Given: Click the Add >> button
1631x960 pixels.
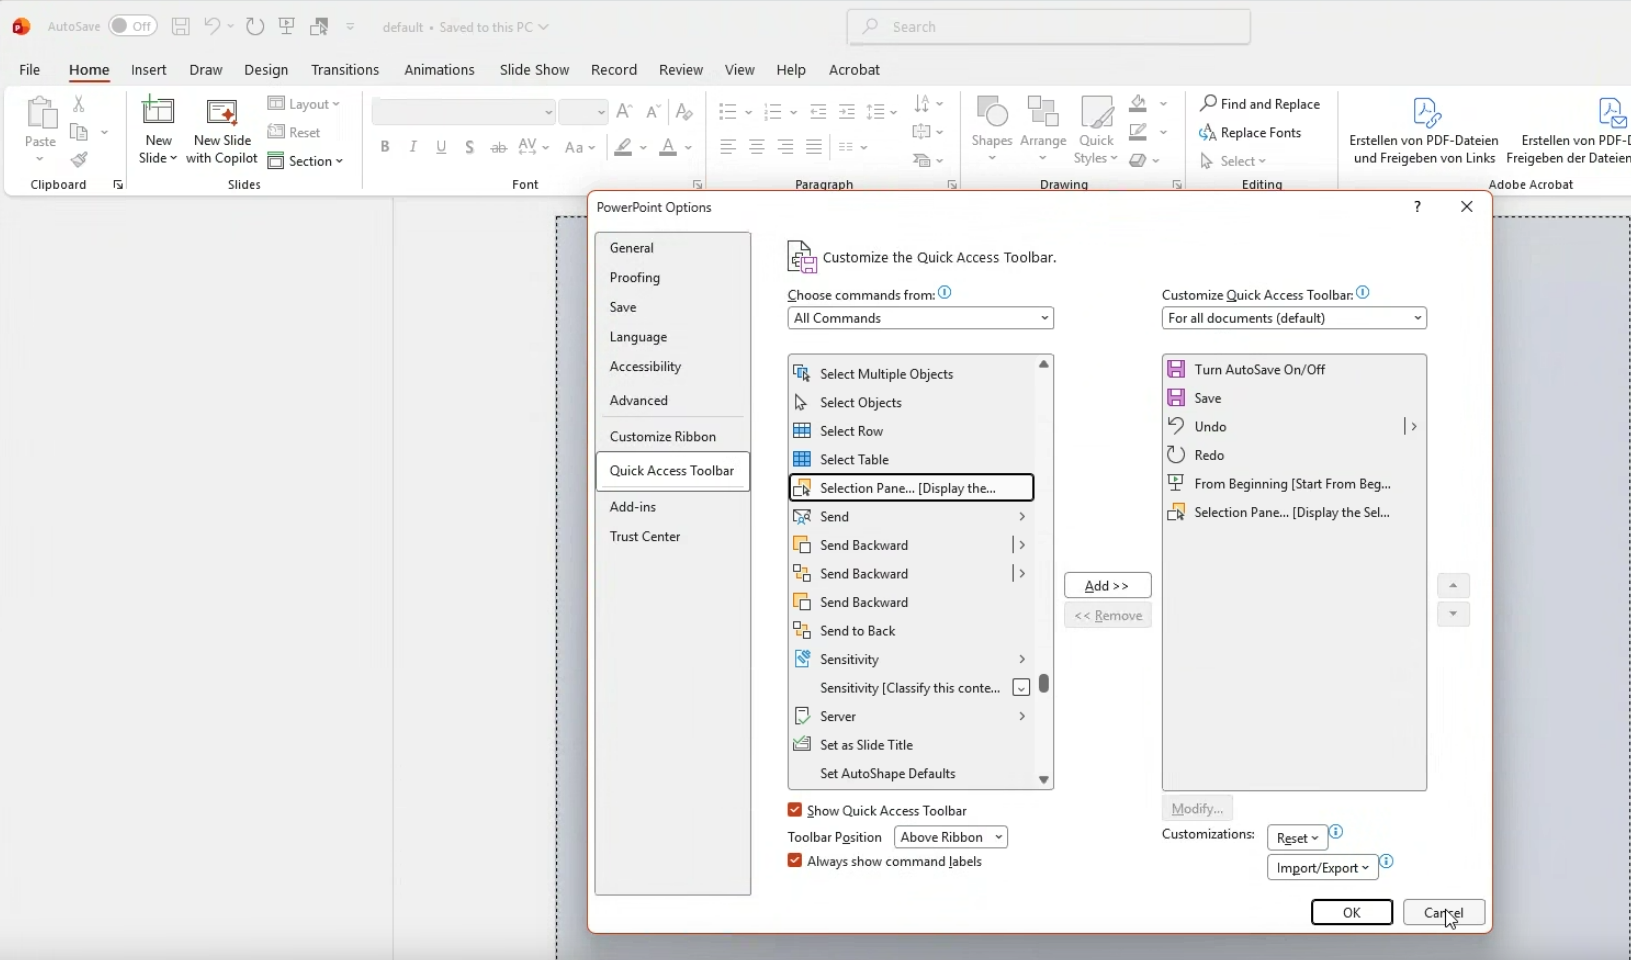Looking at the screenshot, I should (x=1107, y=586).
